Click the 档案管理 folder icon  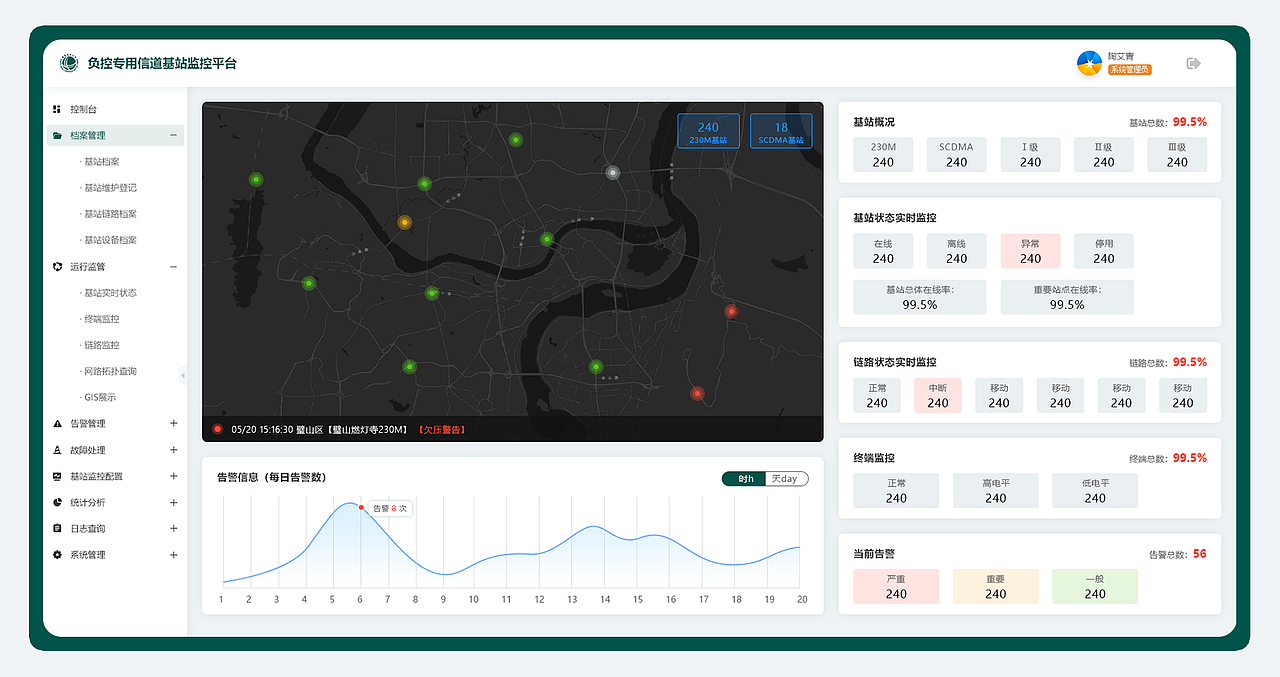pos(57,135)
